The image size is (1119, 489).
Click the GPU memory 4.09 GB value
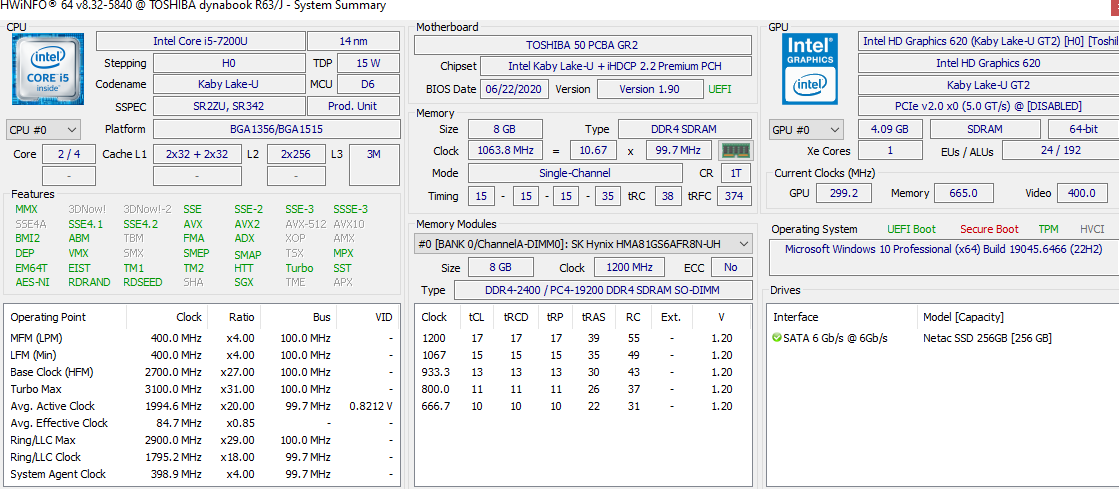pos(890,130)
